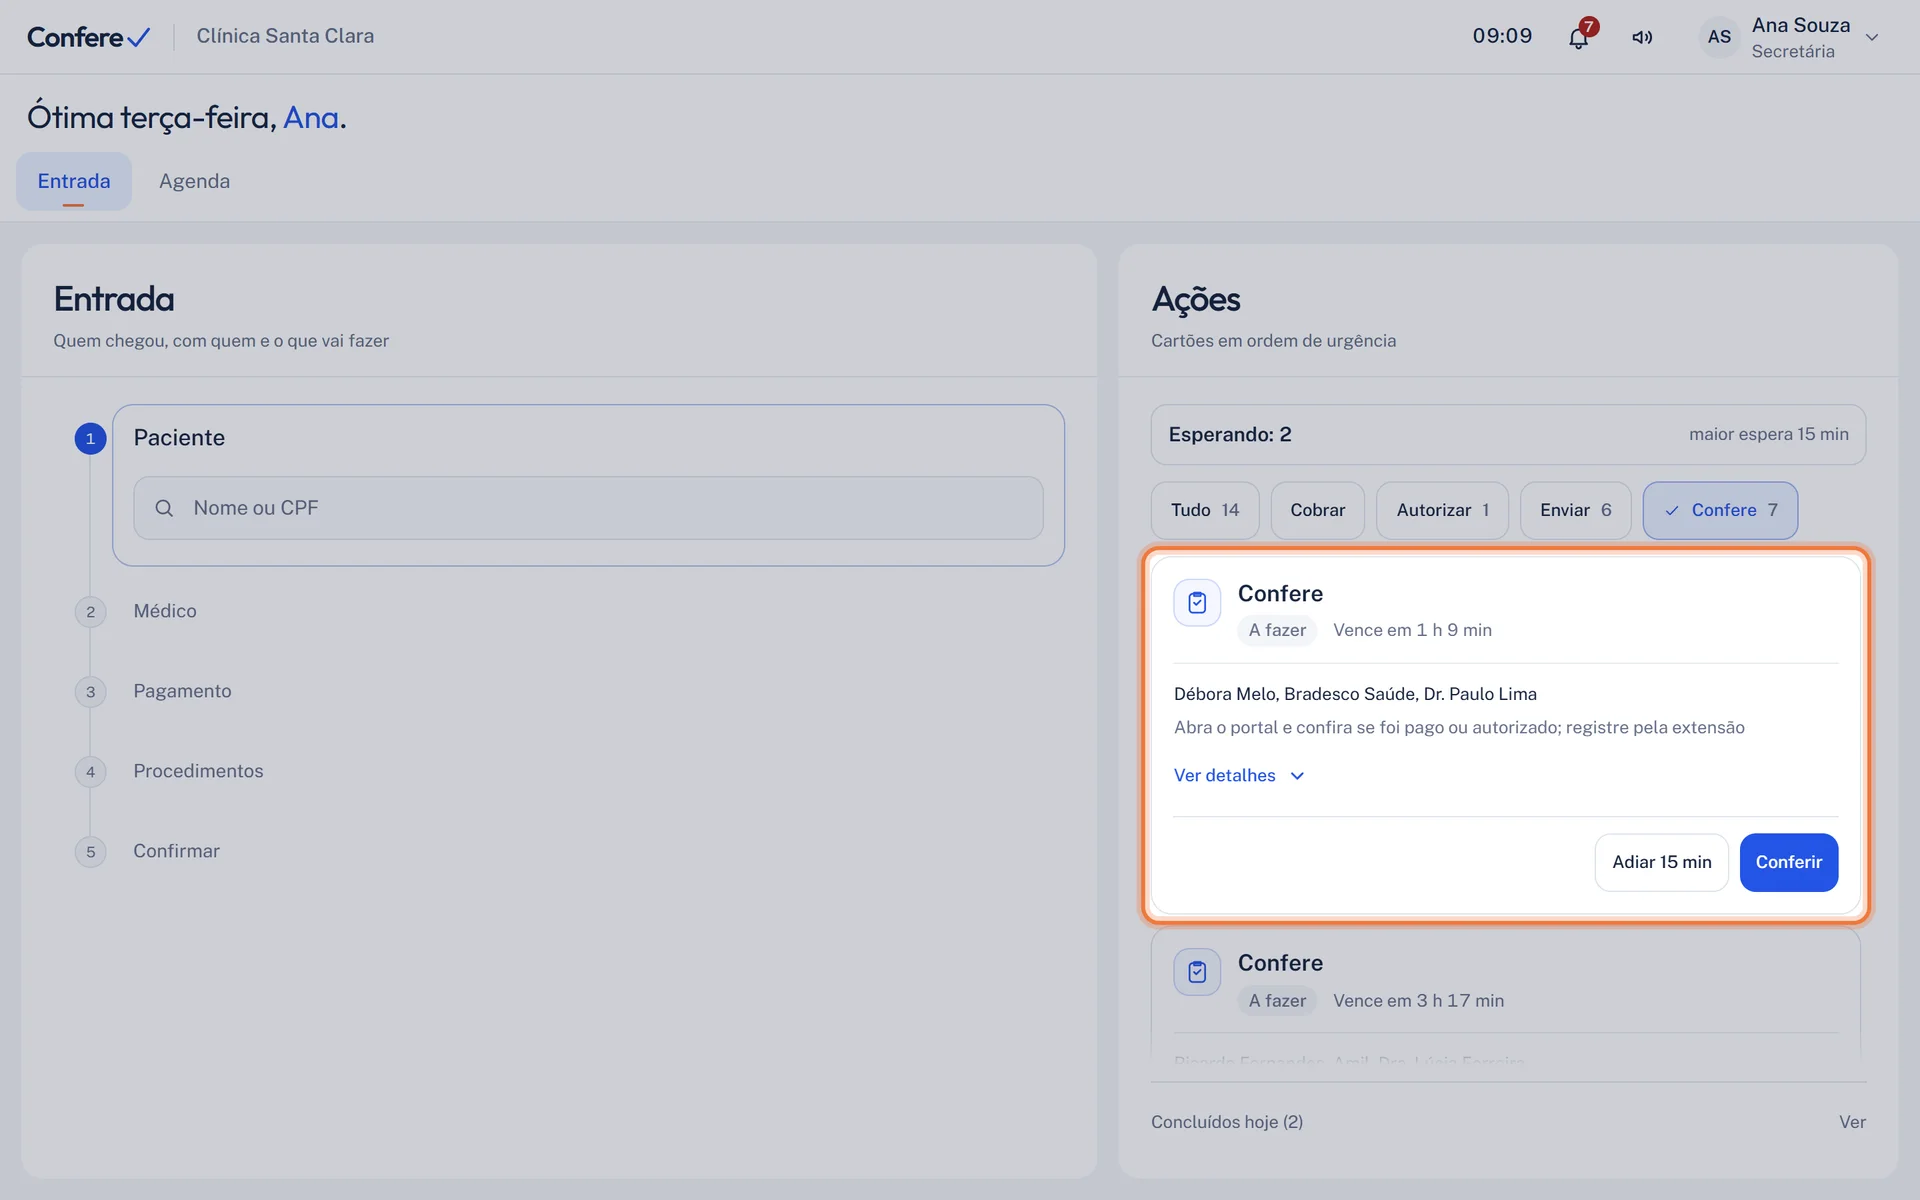1920x1200 pixels.
Task: Switch to the Agenda tab
Action: (194, 181)
